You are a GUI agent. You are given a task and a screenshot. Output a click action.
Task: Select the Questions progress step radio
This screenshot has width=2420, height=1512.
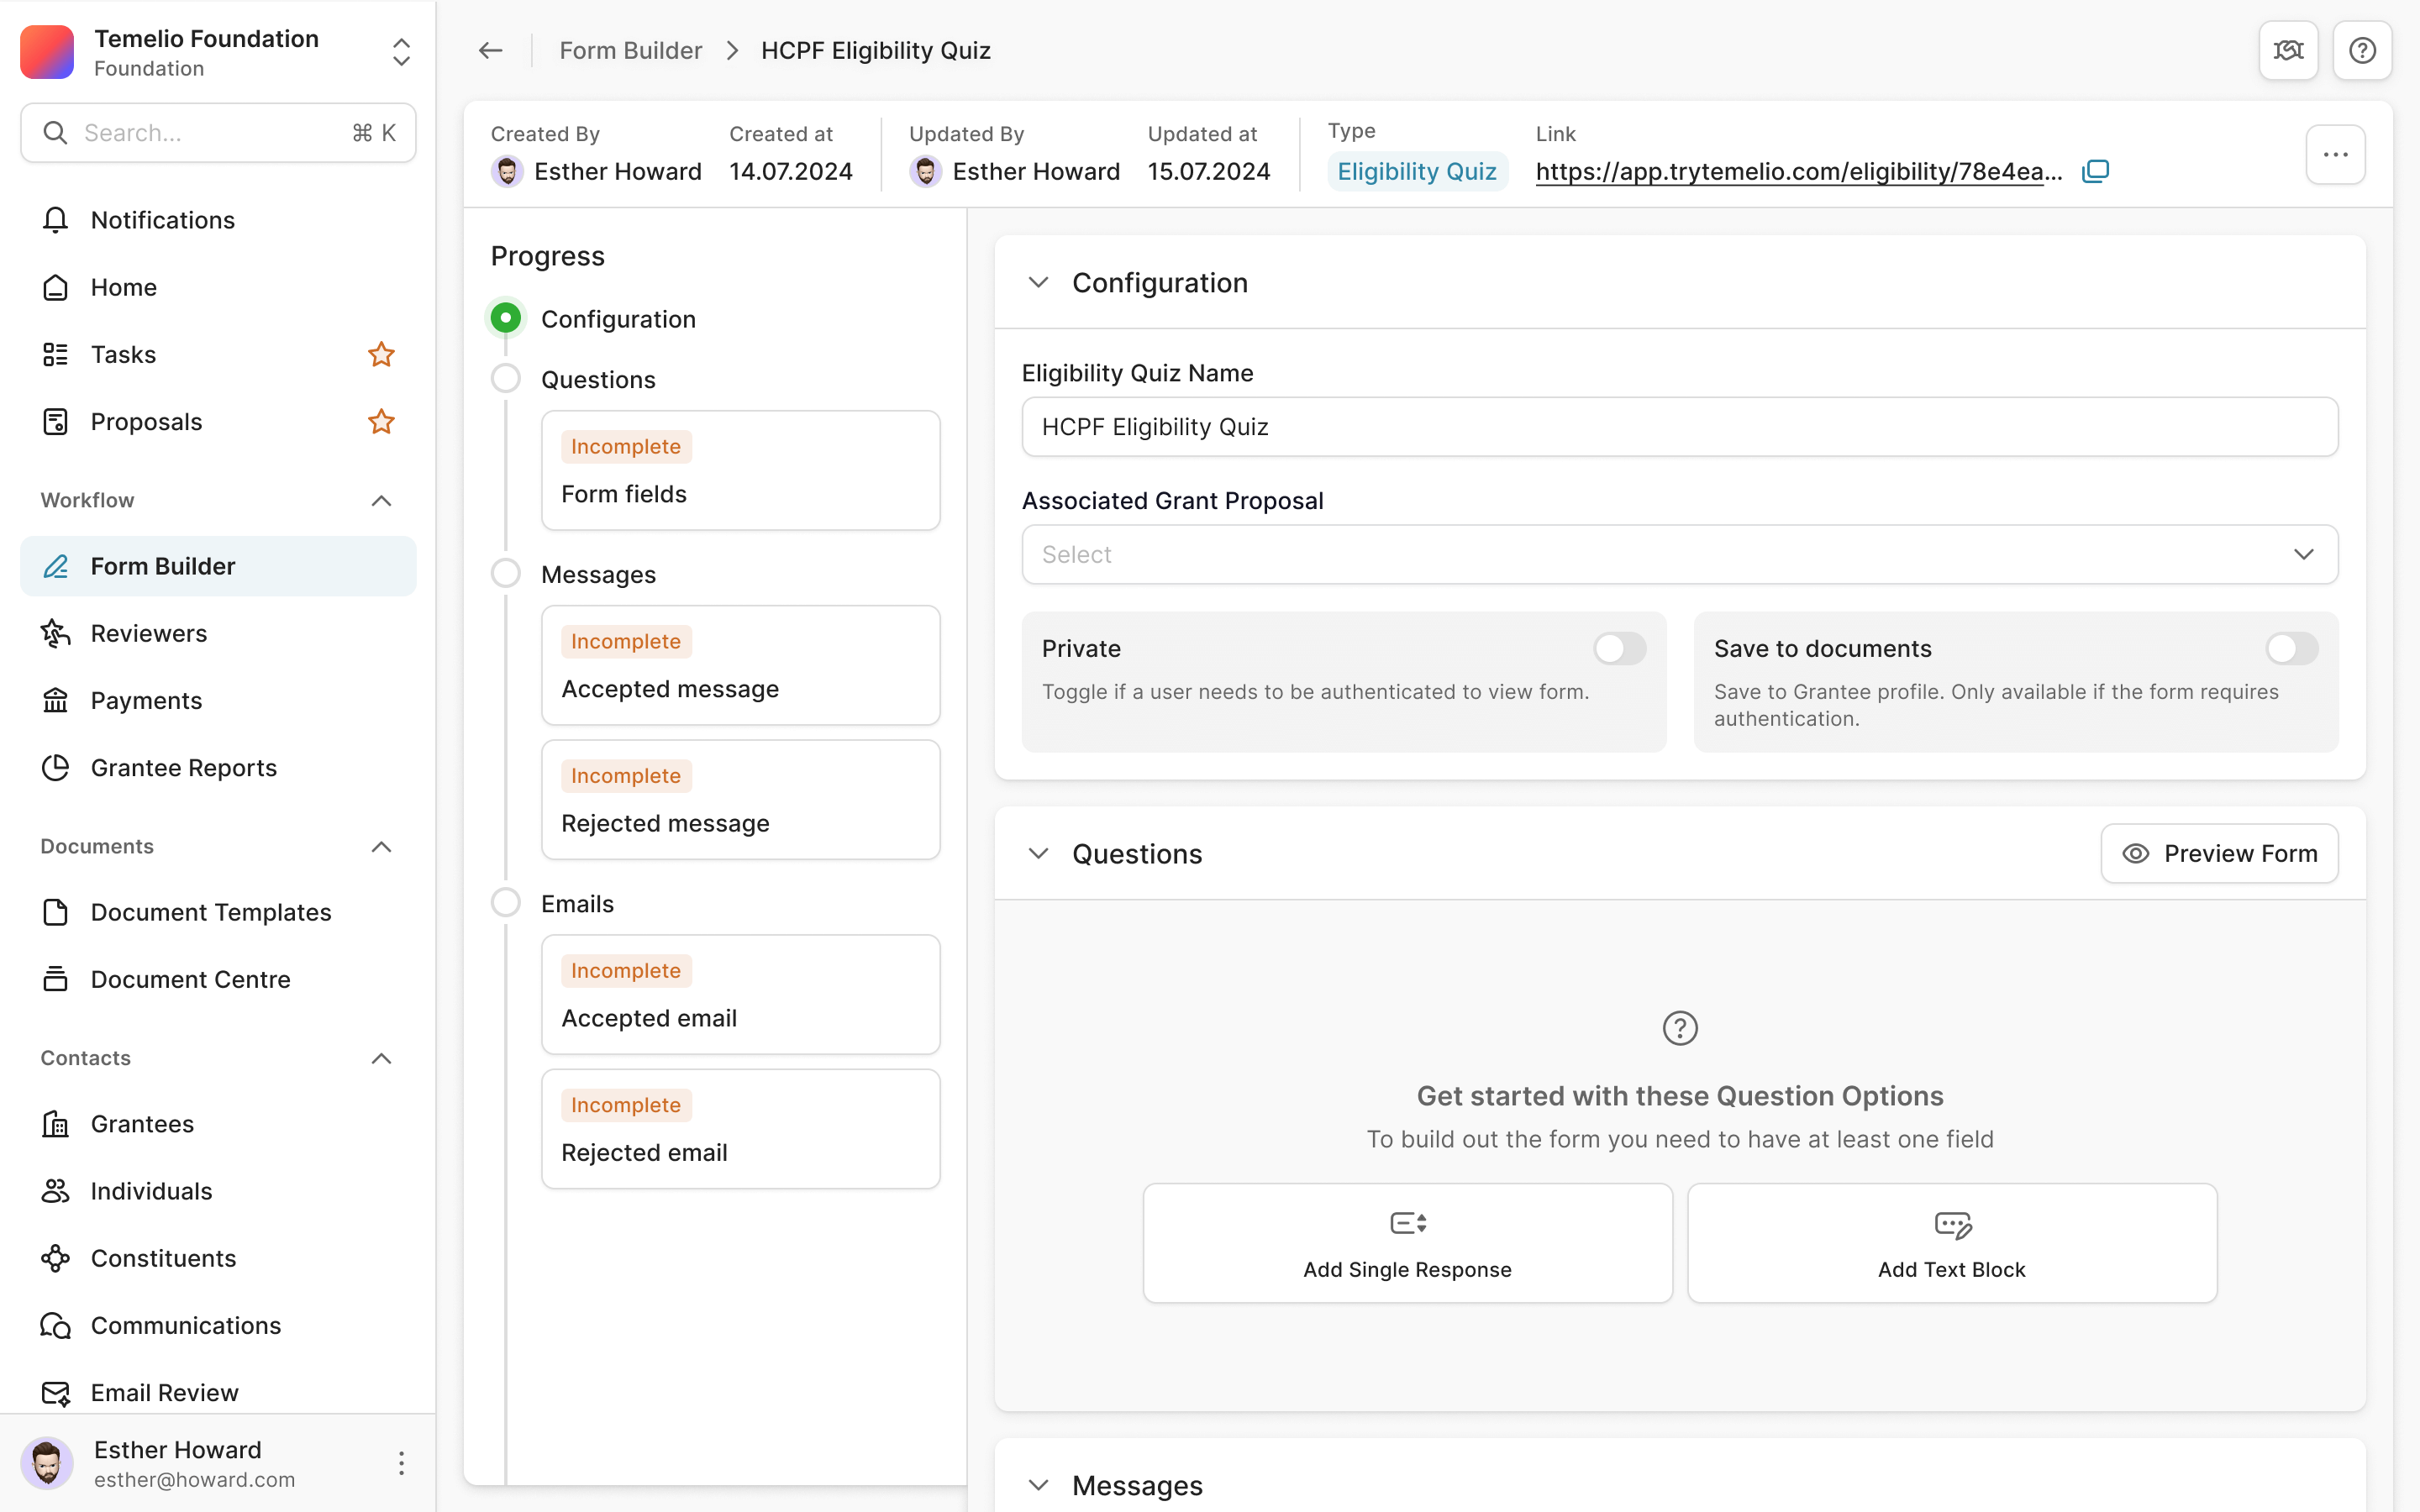pyautogui.click(x=506, y=379)
